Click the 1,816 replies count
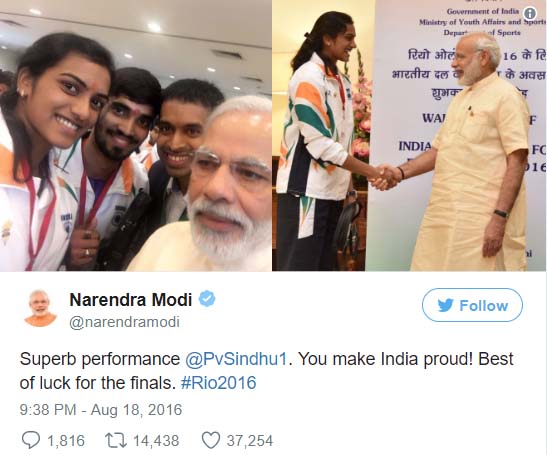The height and width of the screenshot is (455, 547). [66, 440]
